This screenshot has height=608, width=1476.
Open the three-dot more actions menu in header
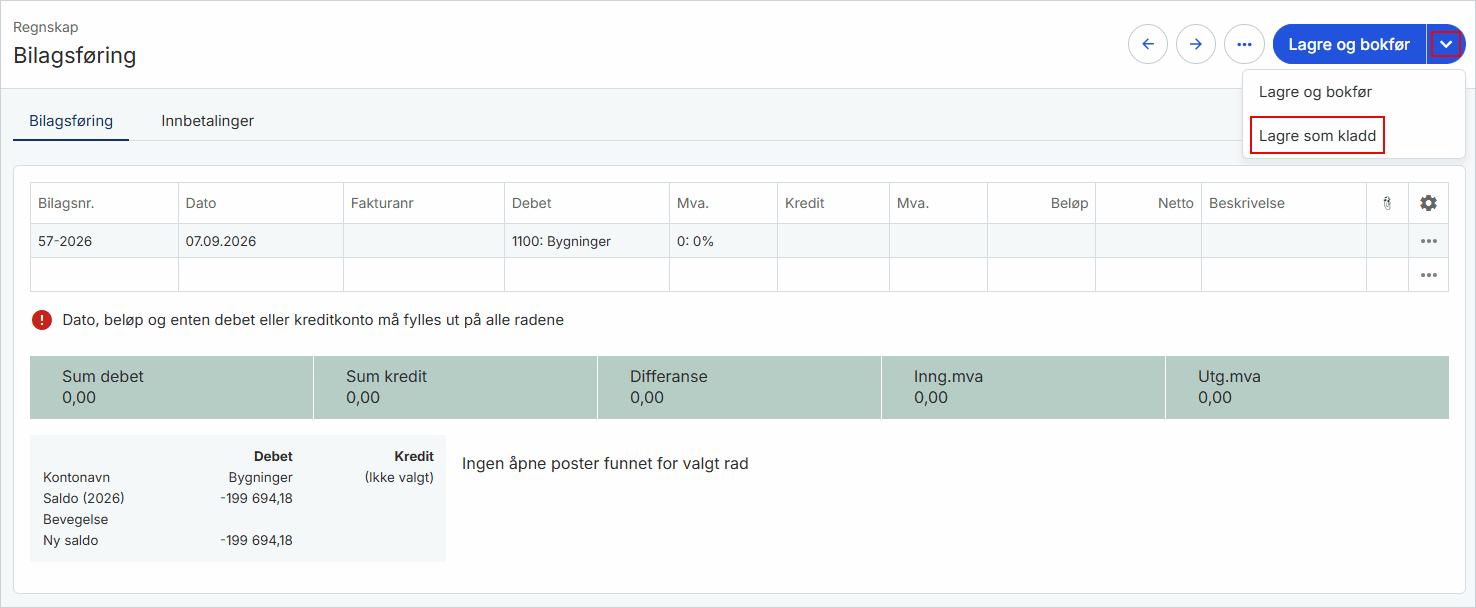(x=1244, y=44)
